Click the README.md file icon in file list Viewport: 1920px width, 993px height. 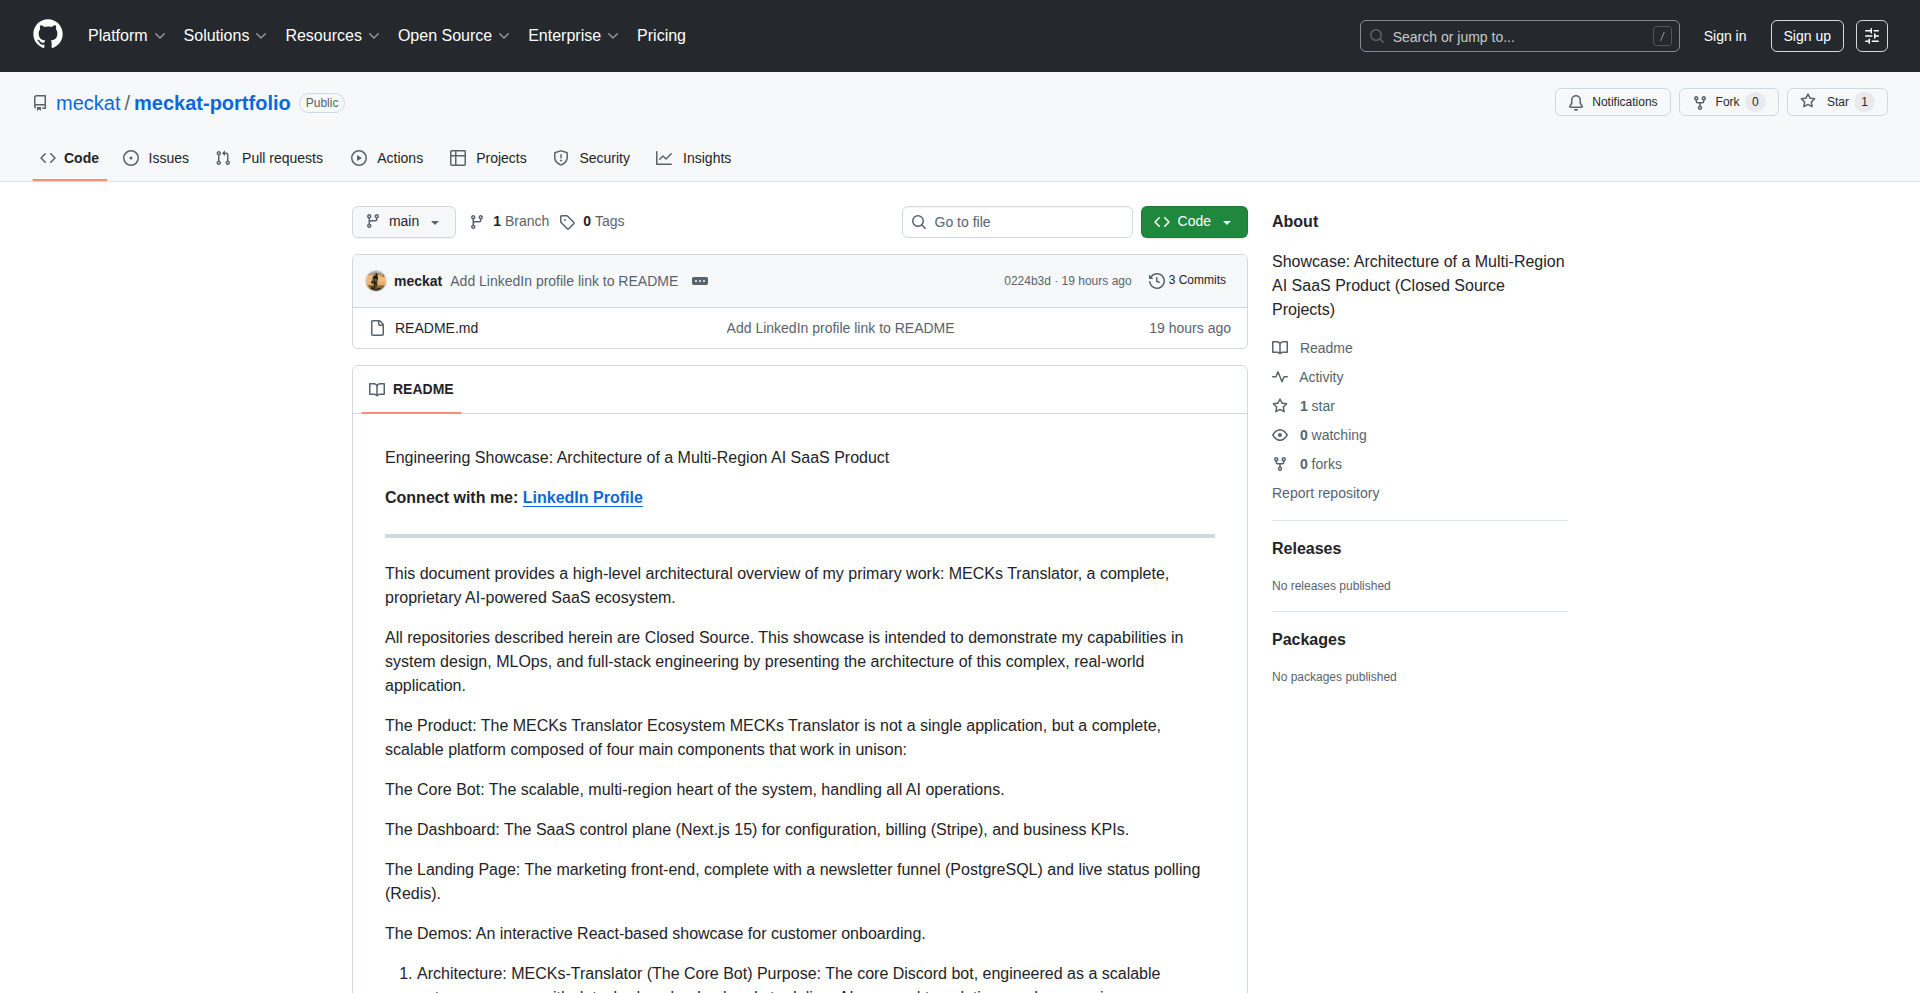377,327
